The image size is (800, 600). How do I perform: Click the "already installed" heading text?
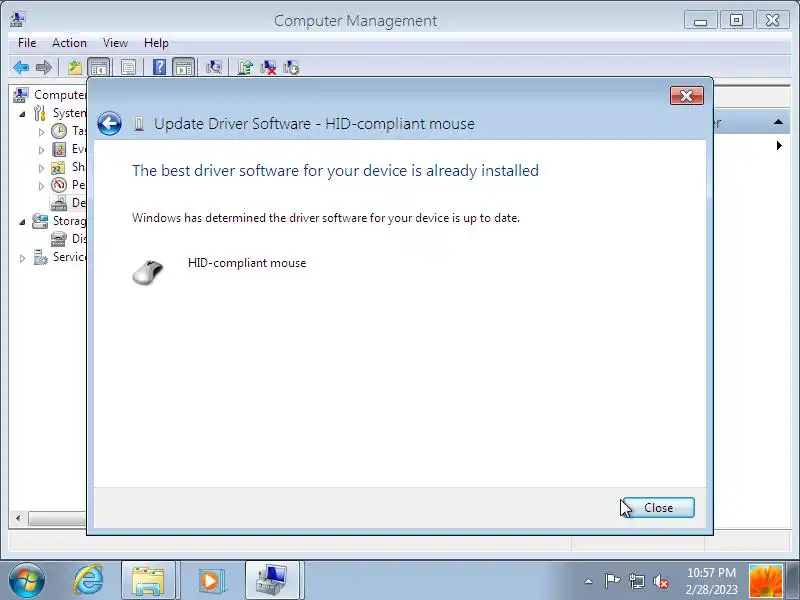click(x=335, y=170)
